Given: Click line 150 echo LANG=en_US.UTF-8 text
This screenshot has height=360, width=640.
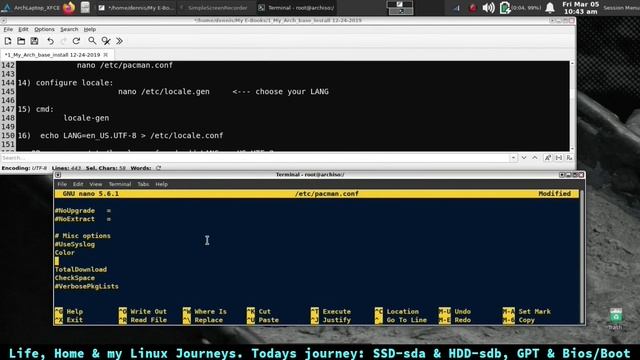Looking at the screenshot, I should [132, 136].
